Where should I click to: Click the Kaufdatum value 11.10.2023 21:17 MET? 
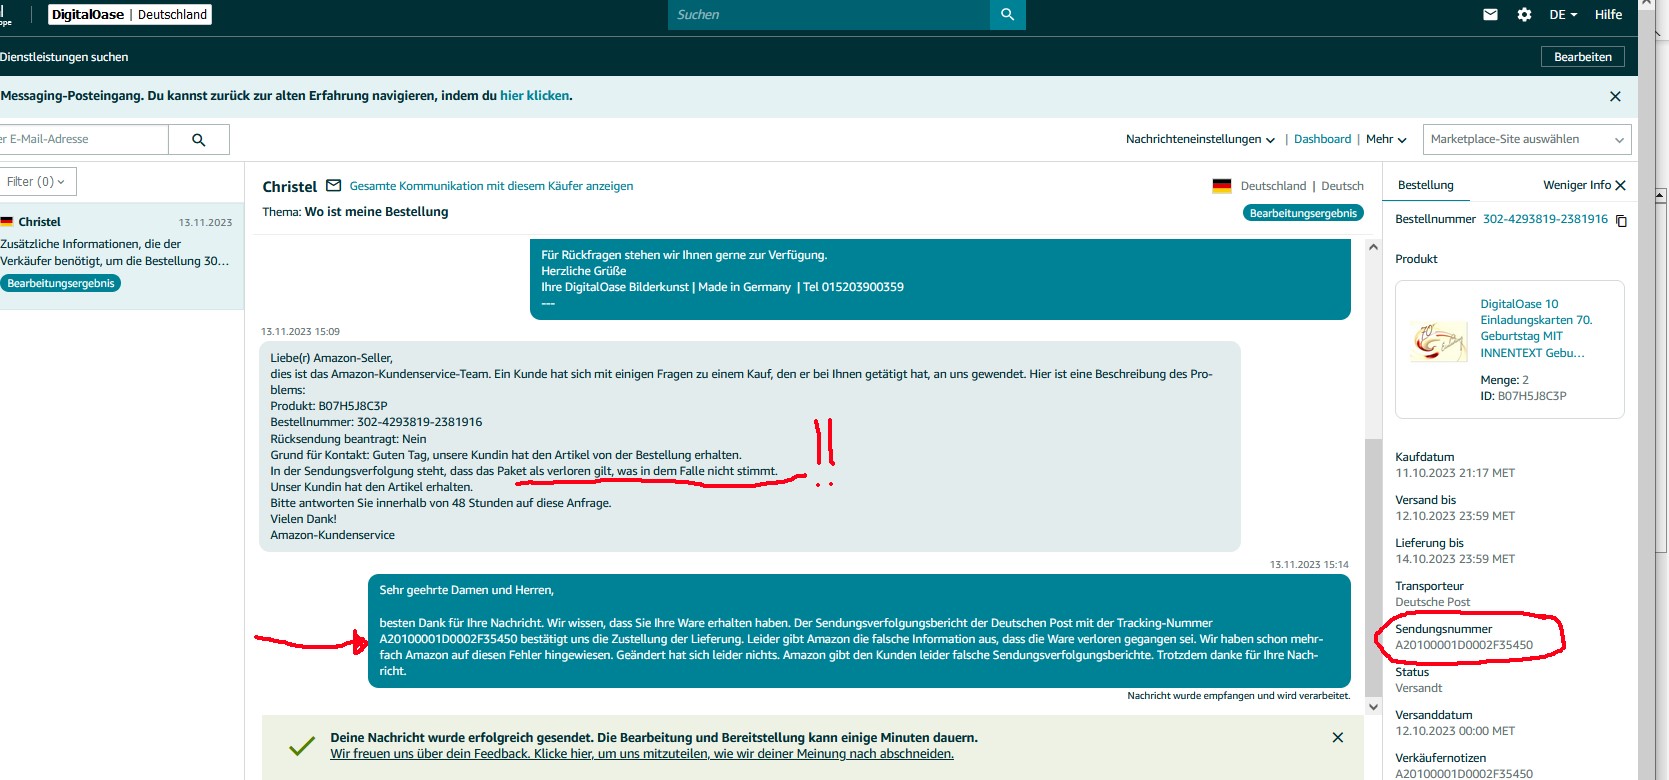(1454, 474)
